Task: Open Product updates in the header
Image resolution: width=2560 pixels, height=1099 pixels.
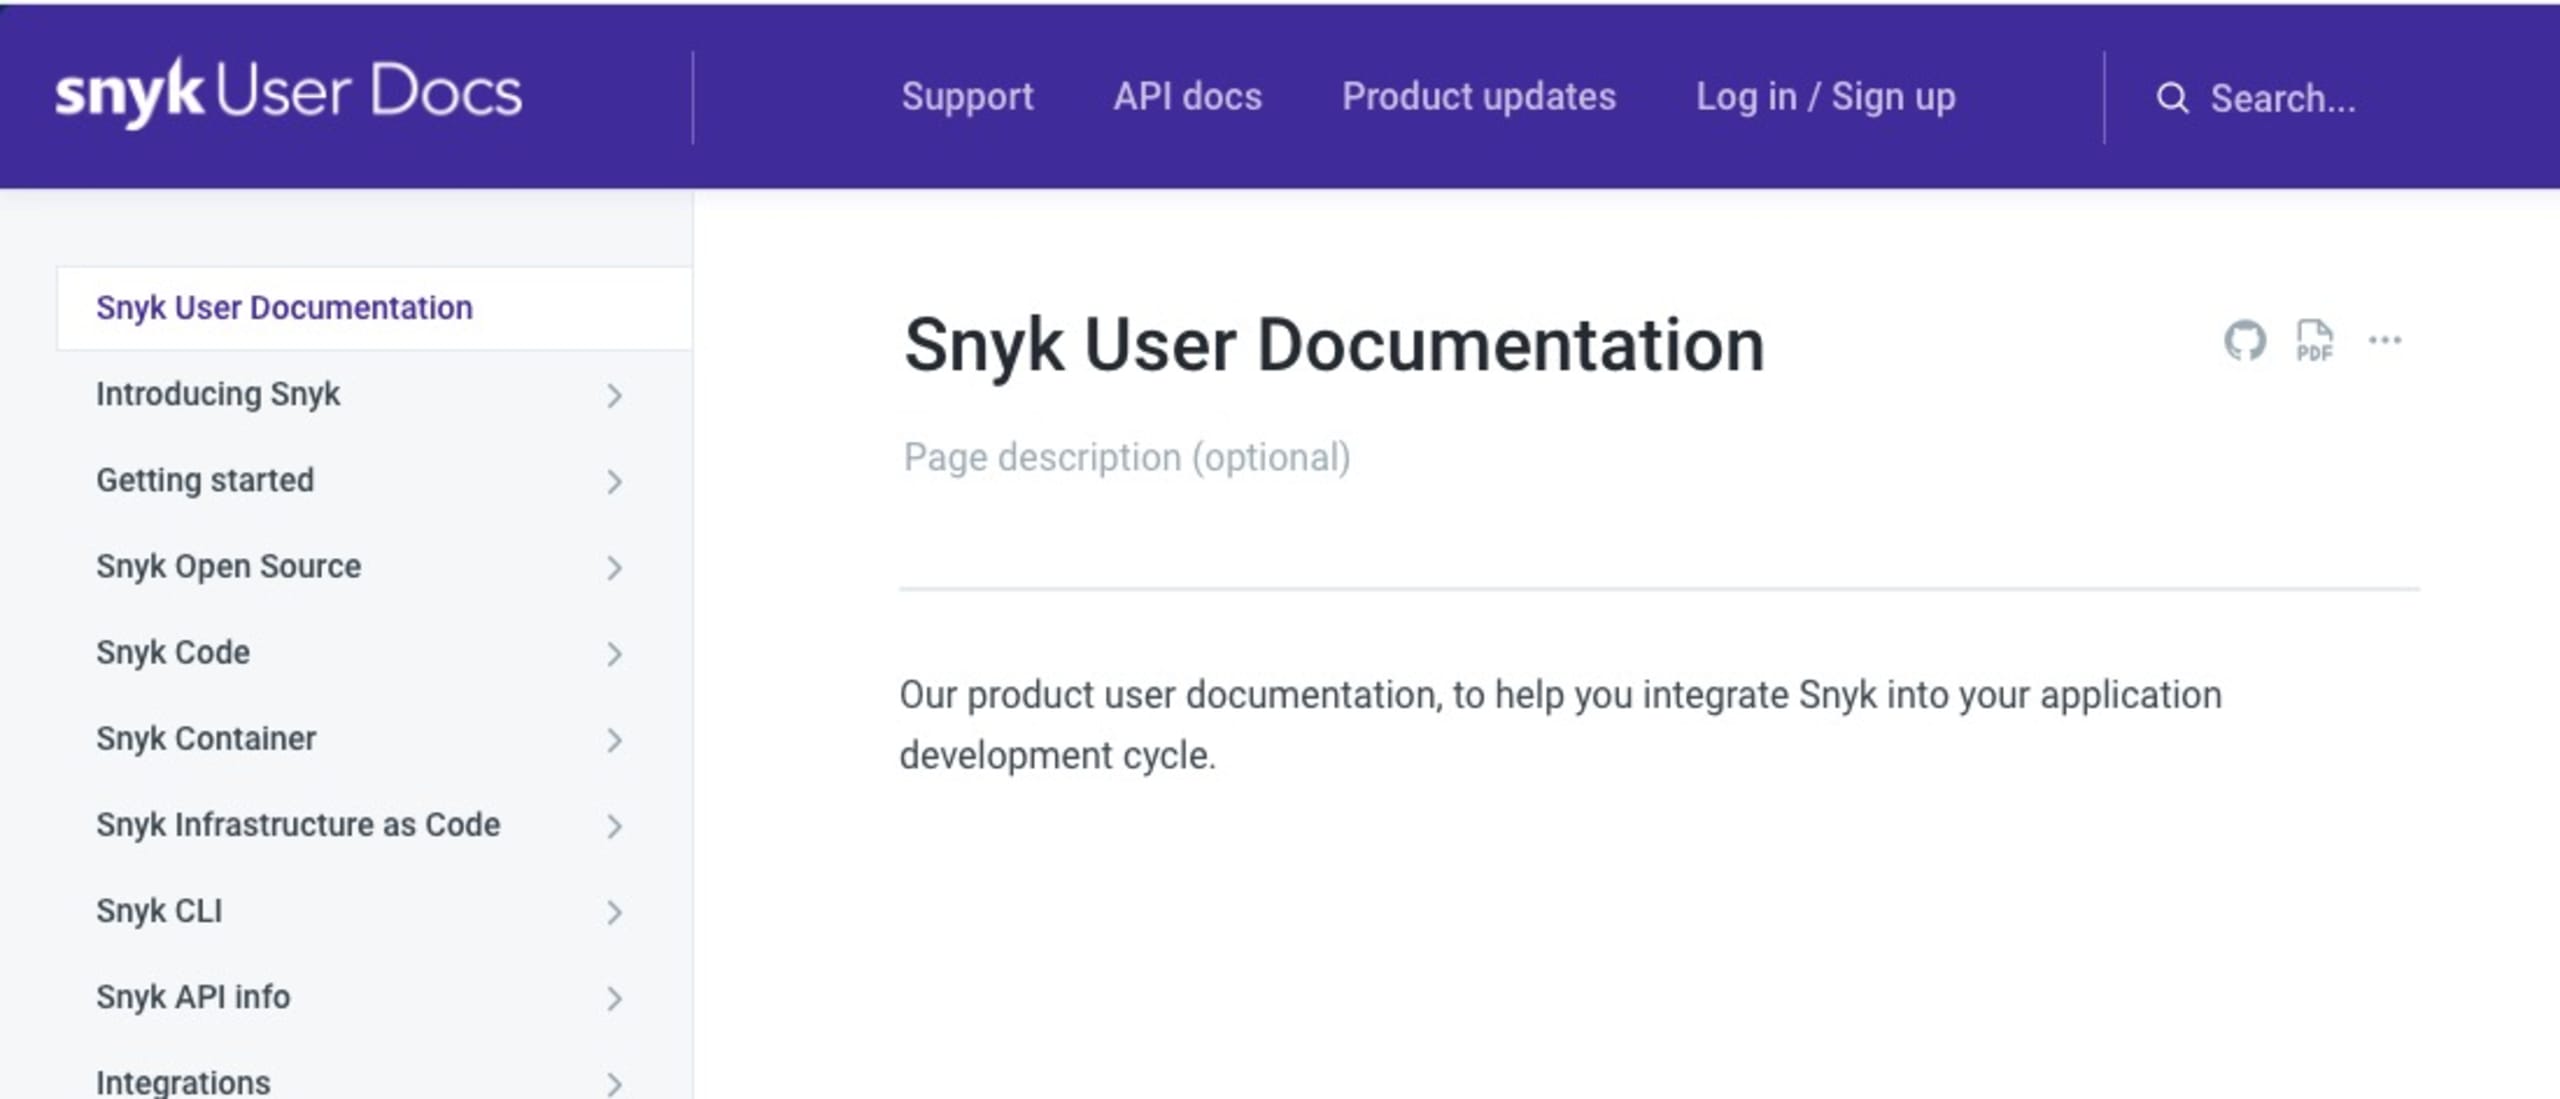Action: pyautogui.click(x=1479, y=97)
